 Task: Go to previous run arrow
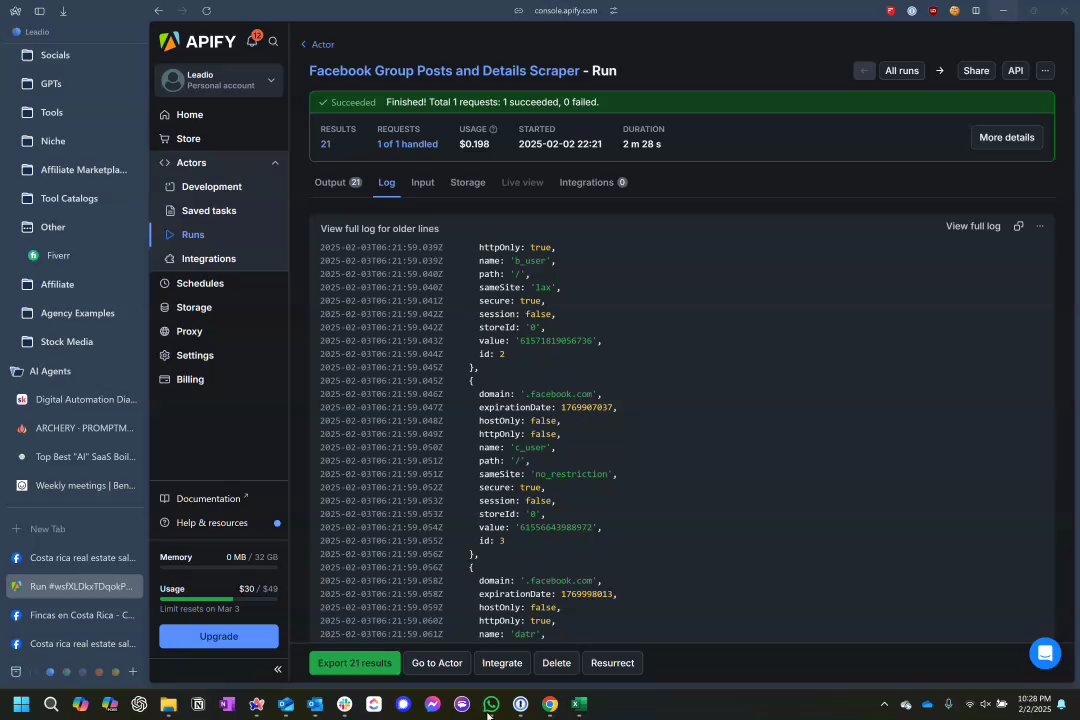[864, 70]
